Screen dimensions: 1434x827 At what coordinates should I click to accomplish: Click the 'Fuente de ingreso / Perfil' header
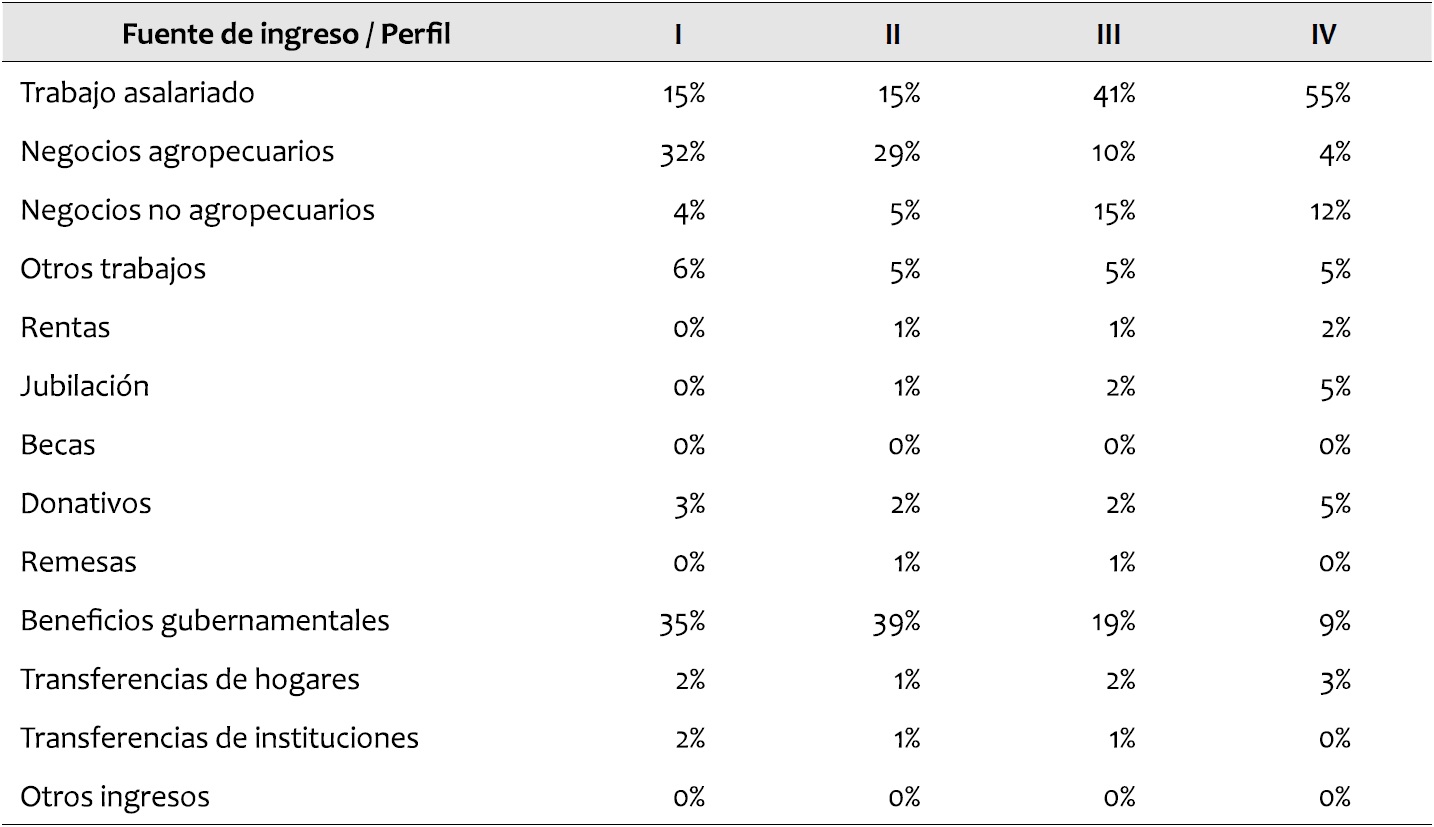286,35
